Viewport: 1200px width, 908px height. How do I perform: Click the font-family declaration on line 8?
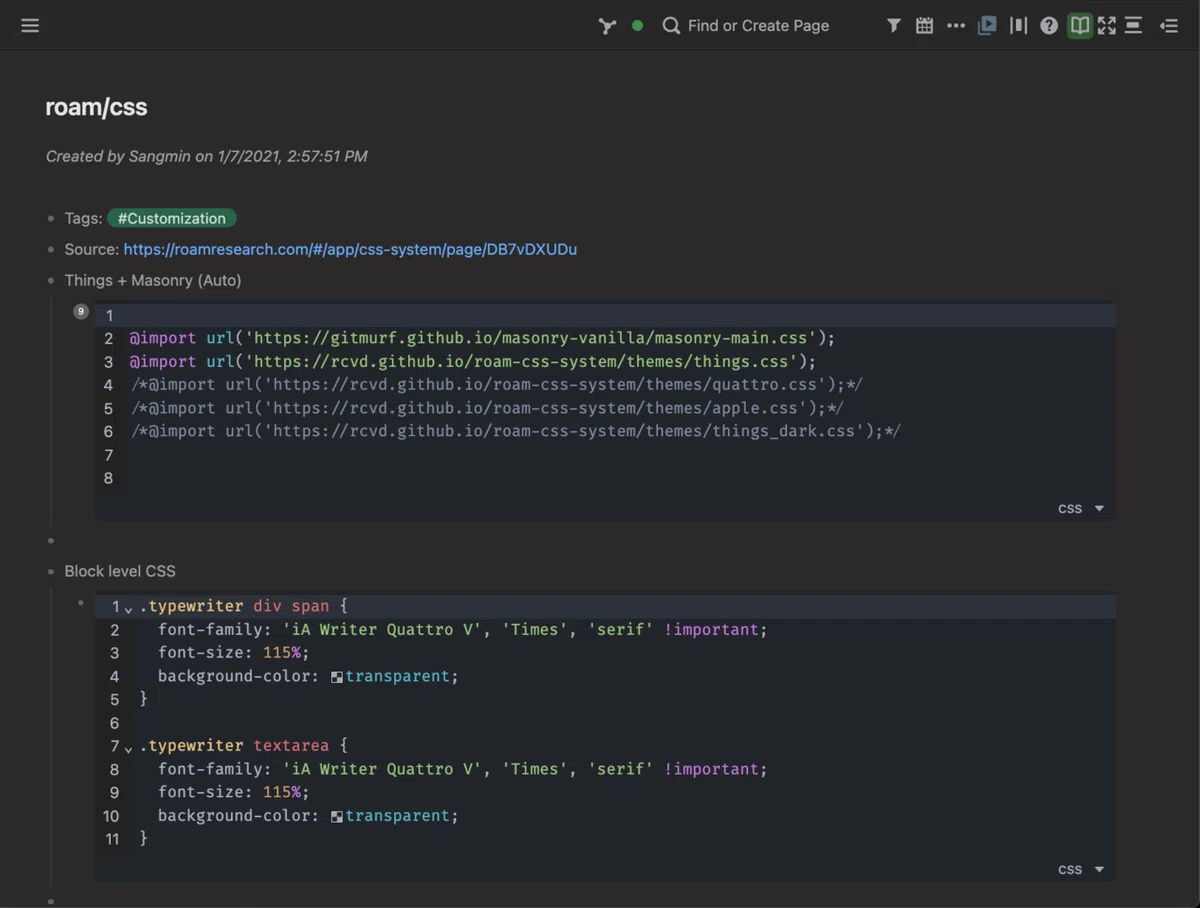click(463, 769)
